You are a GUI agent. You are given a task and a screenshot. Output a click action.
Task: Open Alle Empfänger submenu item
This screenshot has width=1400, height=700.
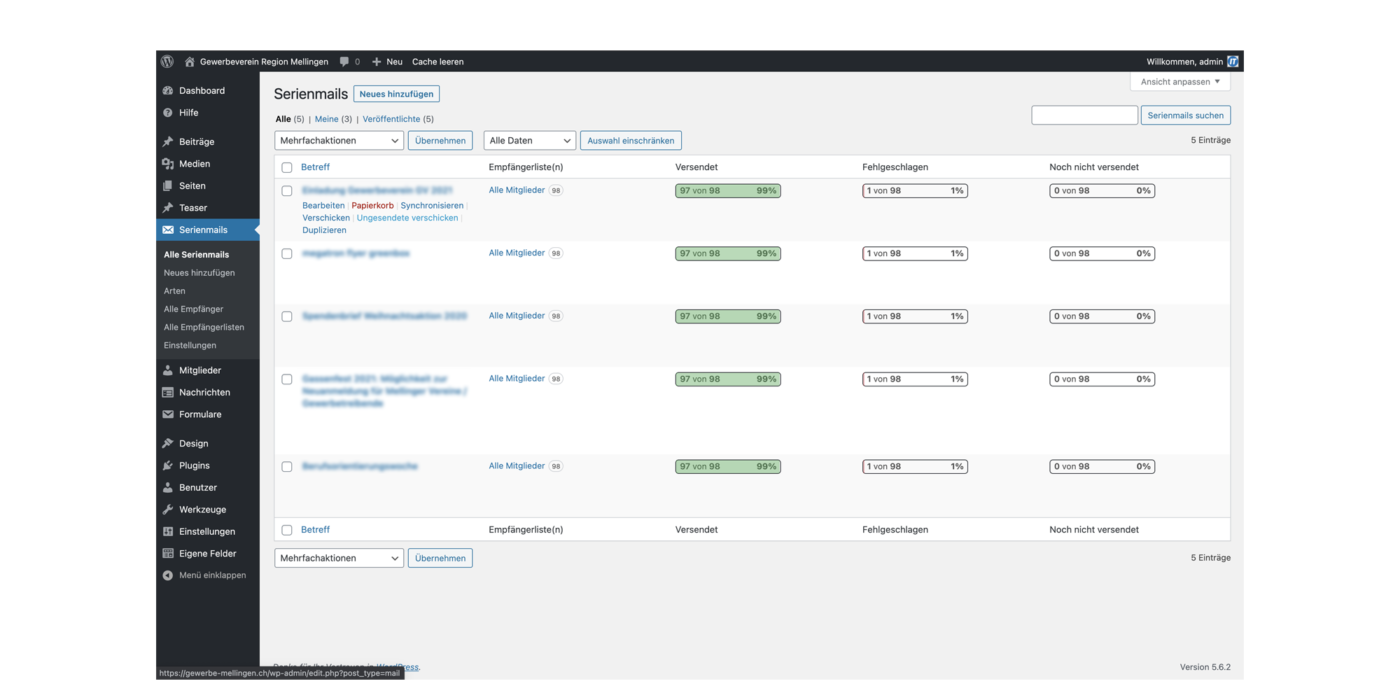coord(194,309)
